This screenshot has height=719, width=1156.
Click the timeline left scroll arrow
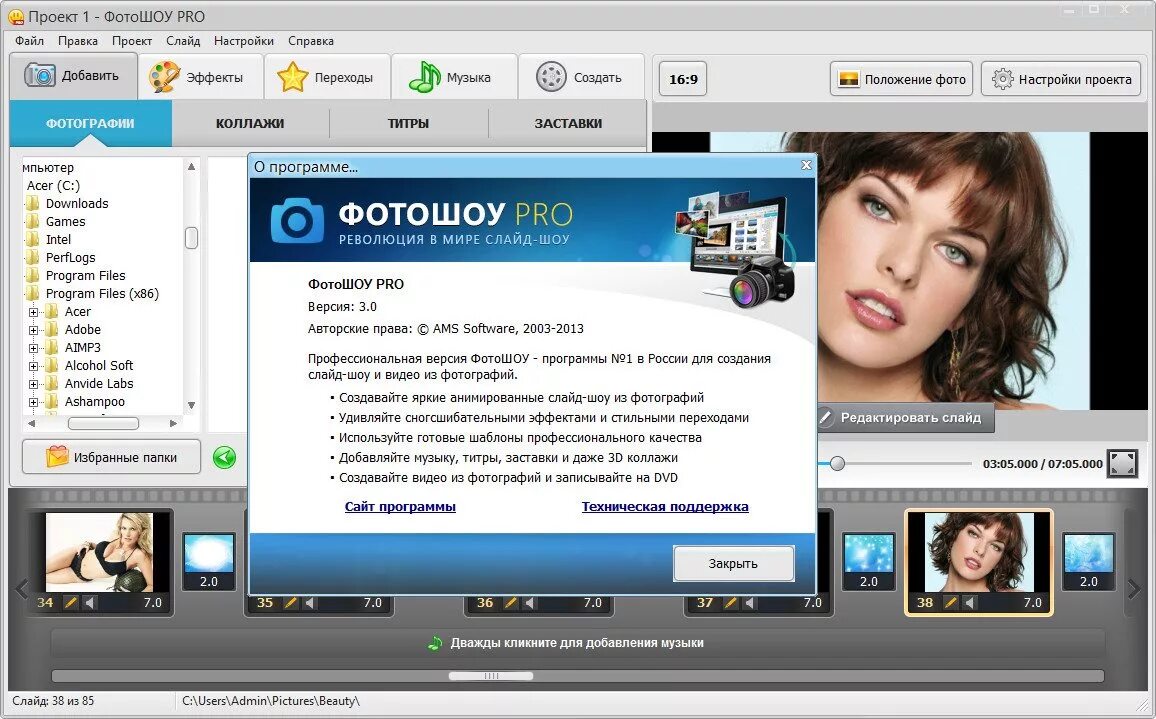[21, 588]
